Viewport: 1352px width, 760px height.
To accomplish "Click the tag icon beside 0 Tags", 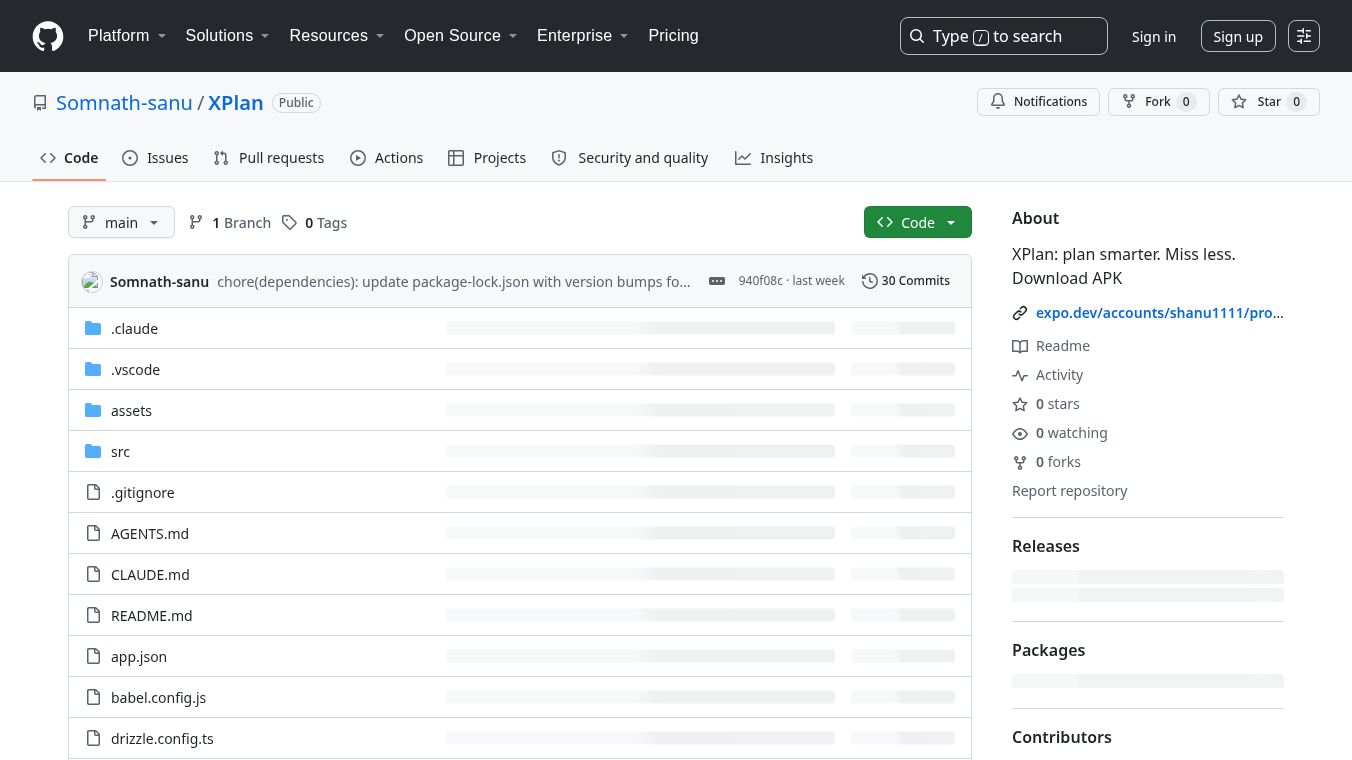I will pyautogui.click(x=289, y=222).
